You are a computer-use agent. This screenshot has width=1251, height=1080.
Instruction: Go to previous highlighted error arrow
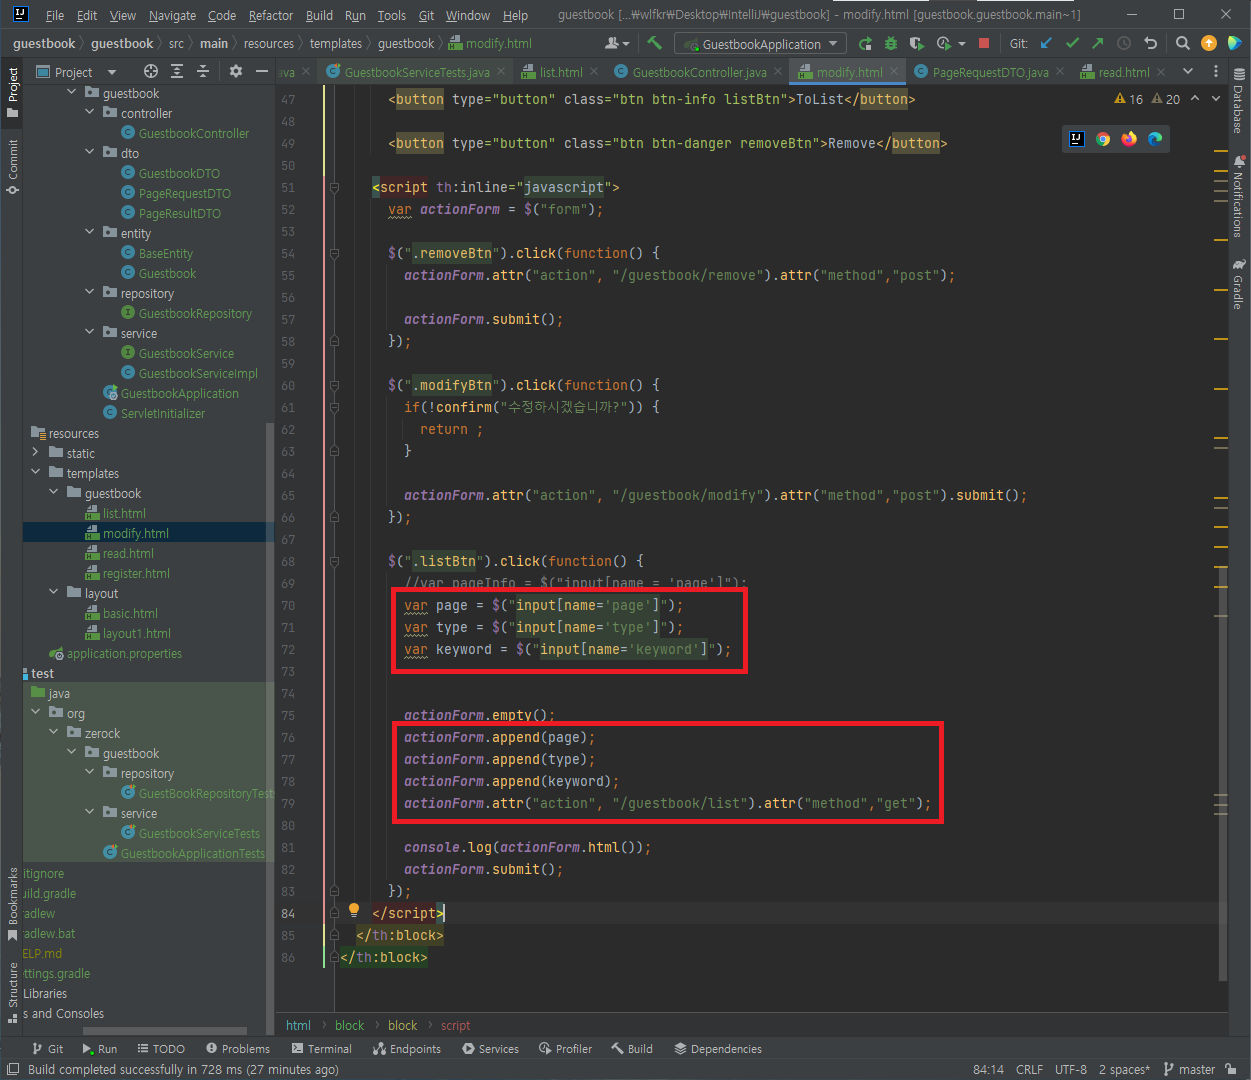1195,99
